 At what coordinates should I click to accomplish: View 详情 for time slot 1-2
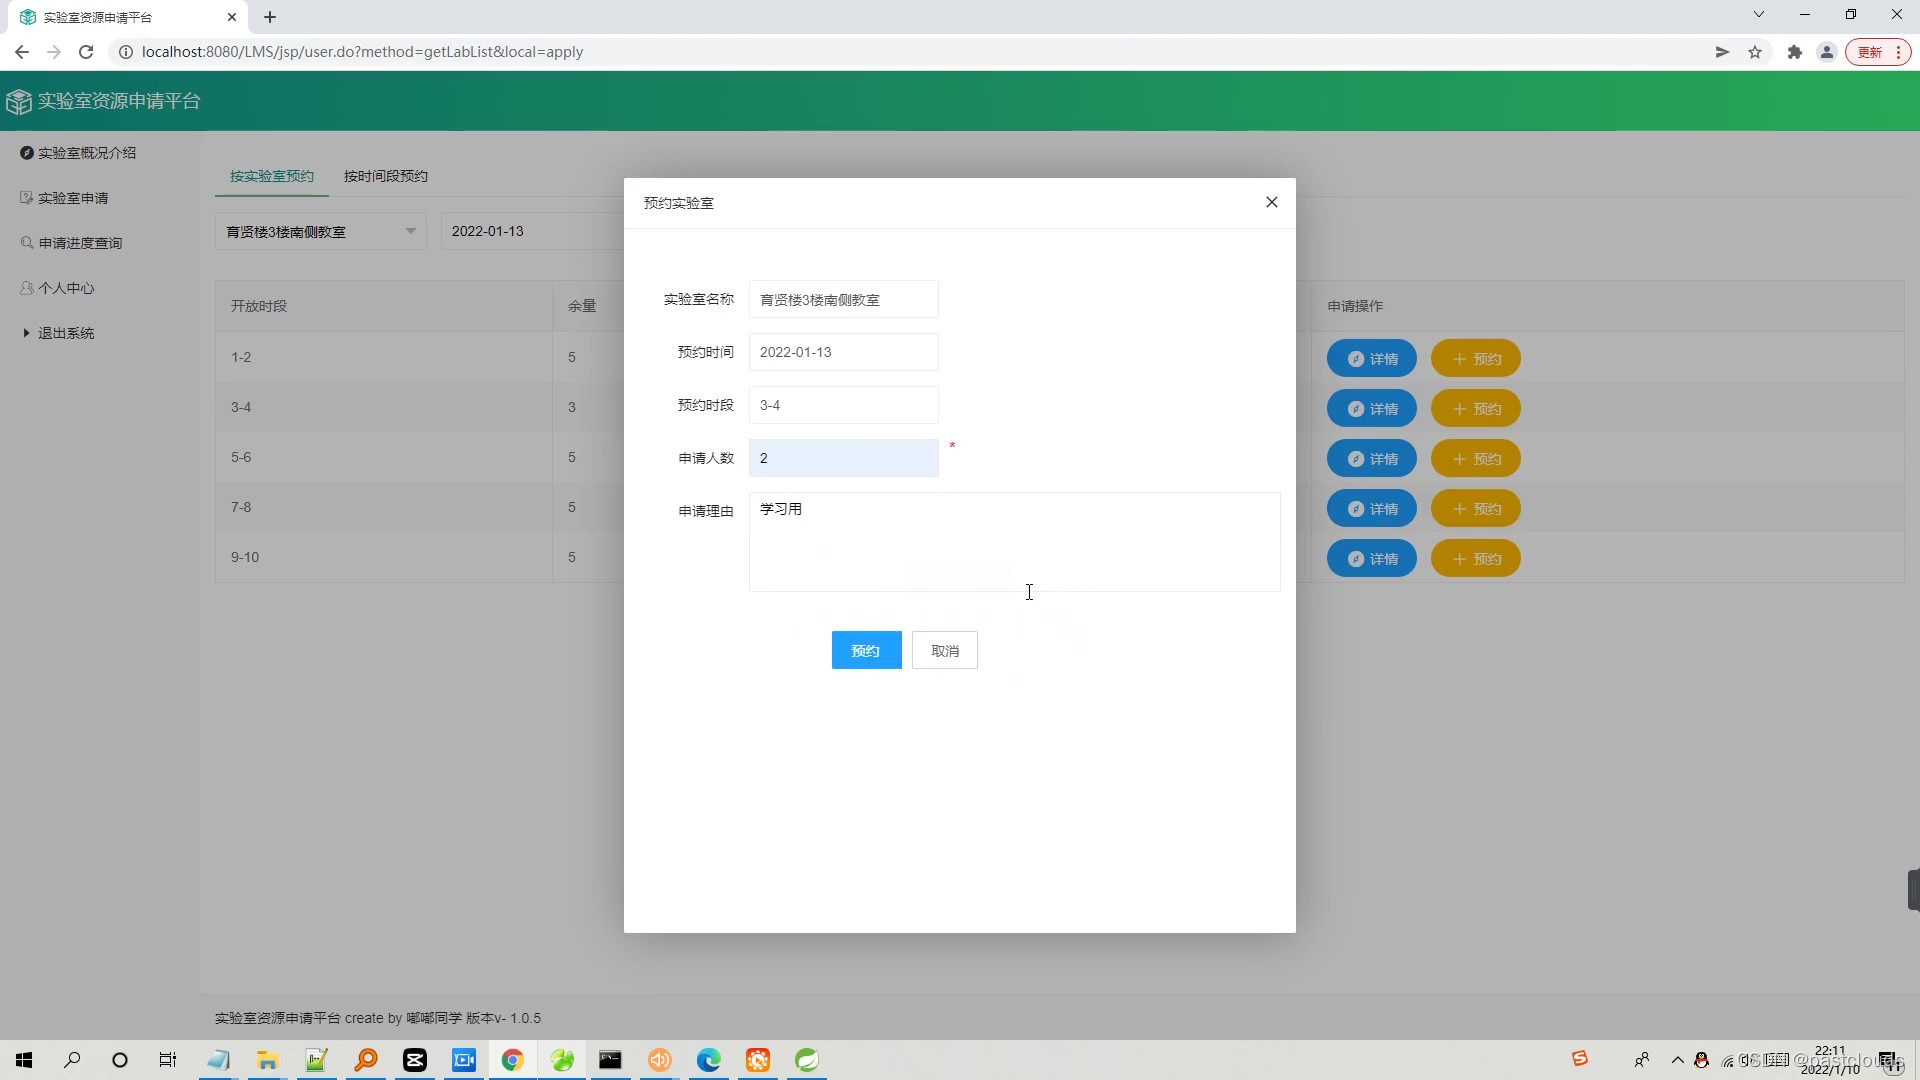(1371, 359)
